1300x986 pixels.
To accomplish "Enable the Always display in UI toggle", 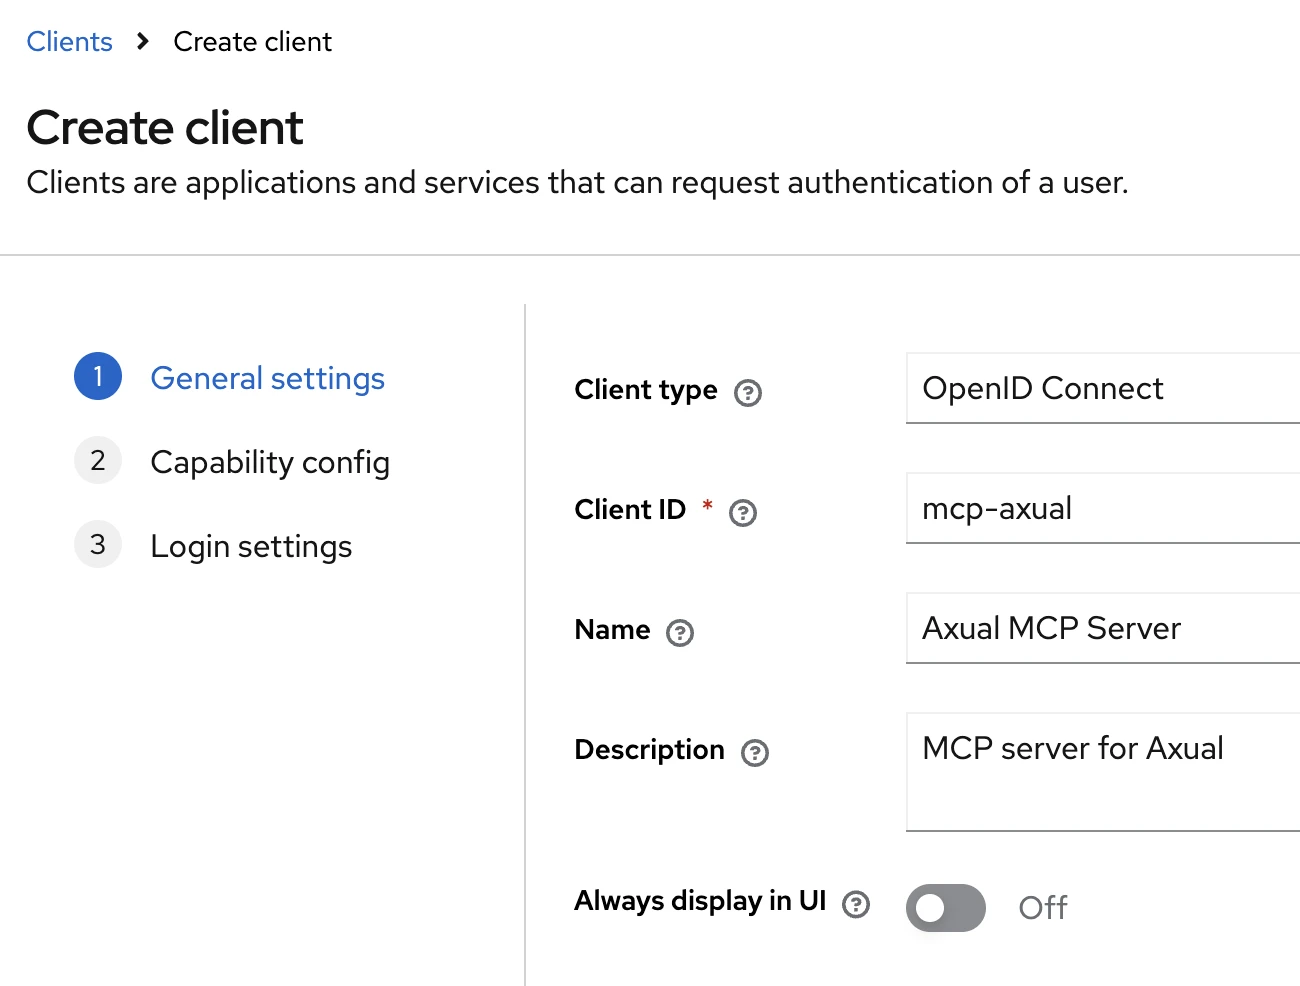I will click(945, 907).
